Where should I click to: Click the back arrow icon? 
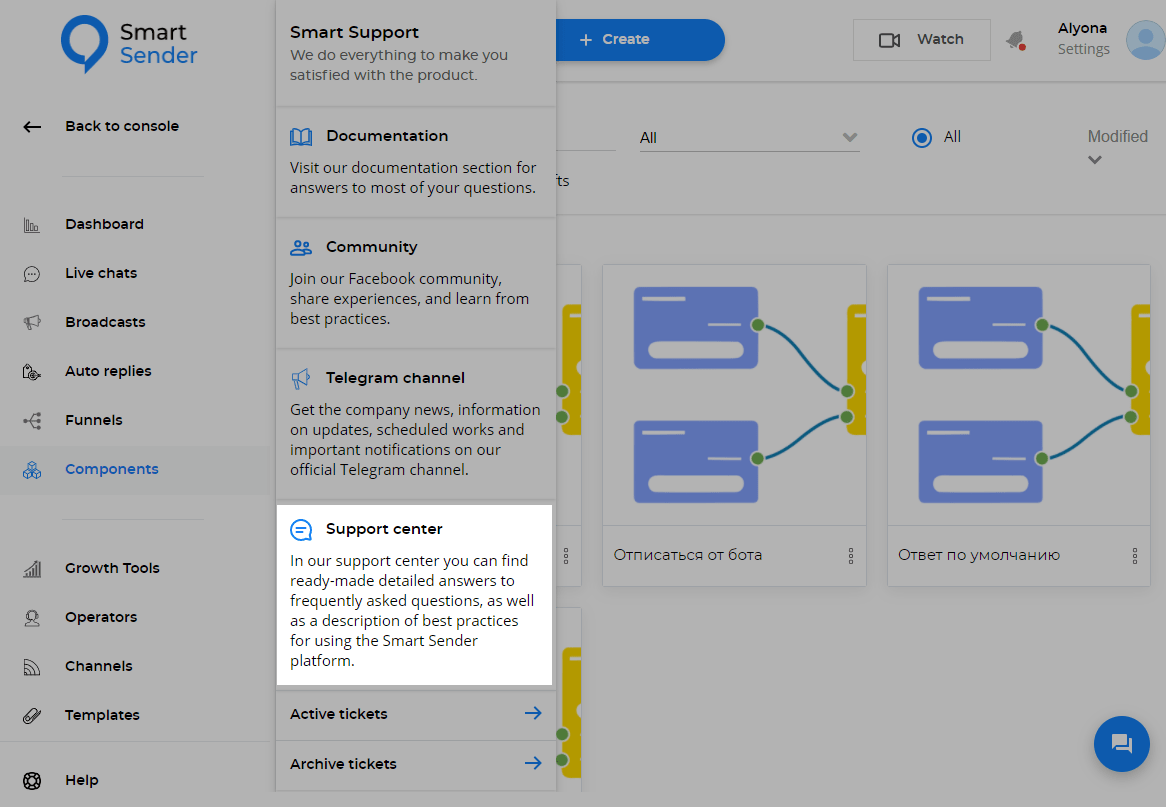[32, 127]
